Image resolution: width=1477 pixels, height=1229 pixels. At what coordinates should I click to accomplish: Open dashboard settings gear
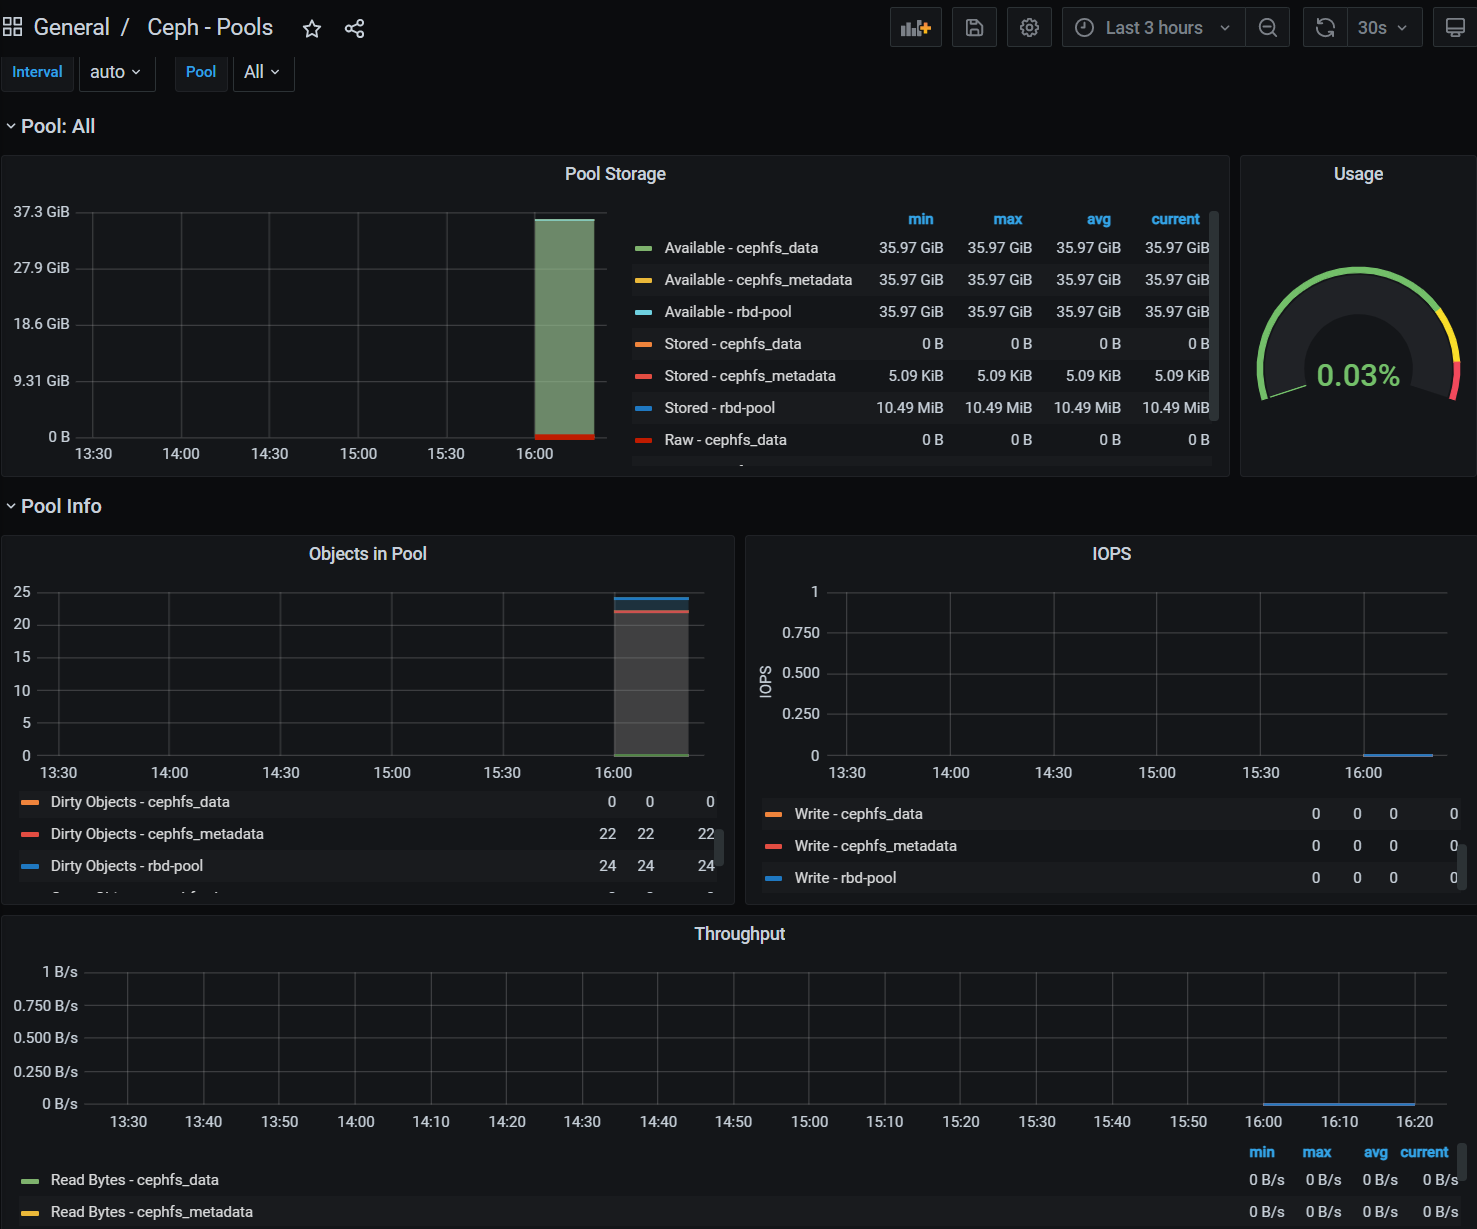[1029, 28]
